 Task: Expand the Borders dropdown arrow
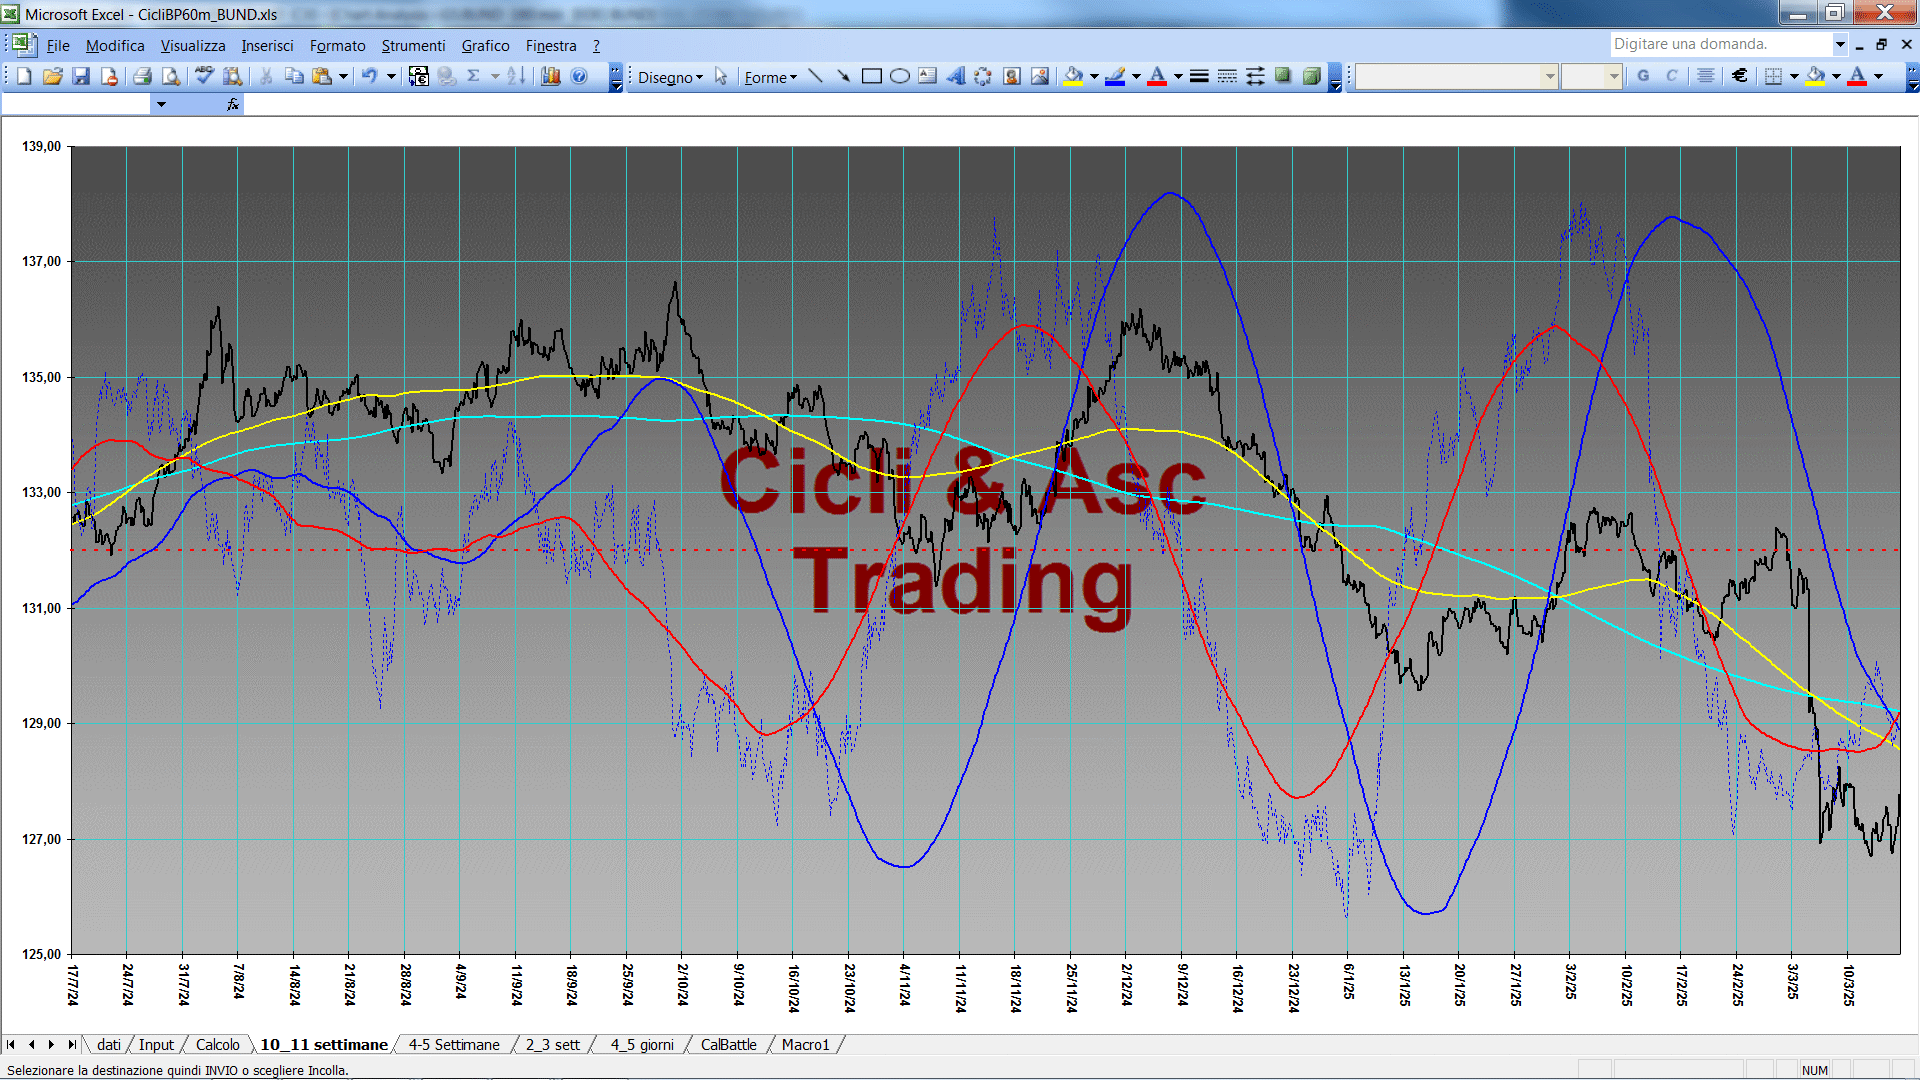[x=1794, y=76]
